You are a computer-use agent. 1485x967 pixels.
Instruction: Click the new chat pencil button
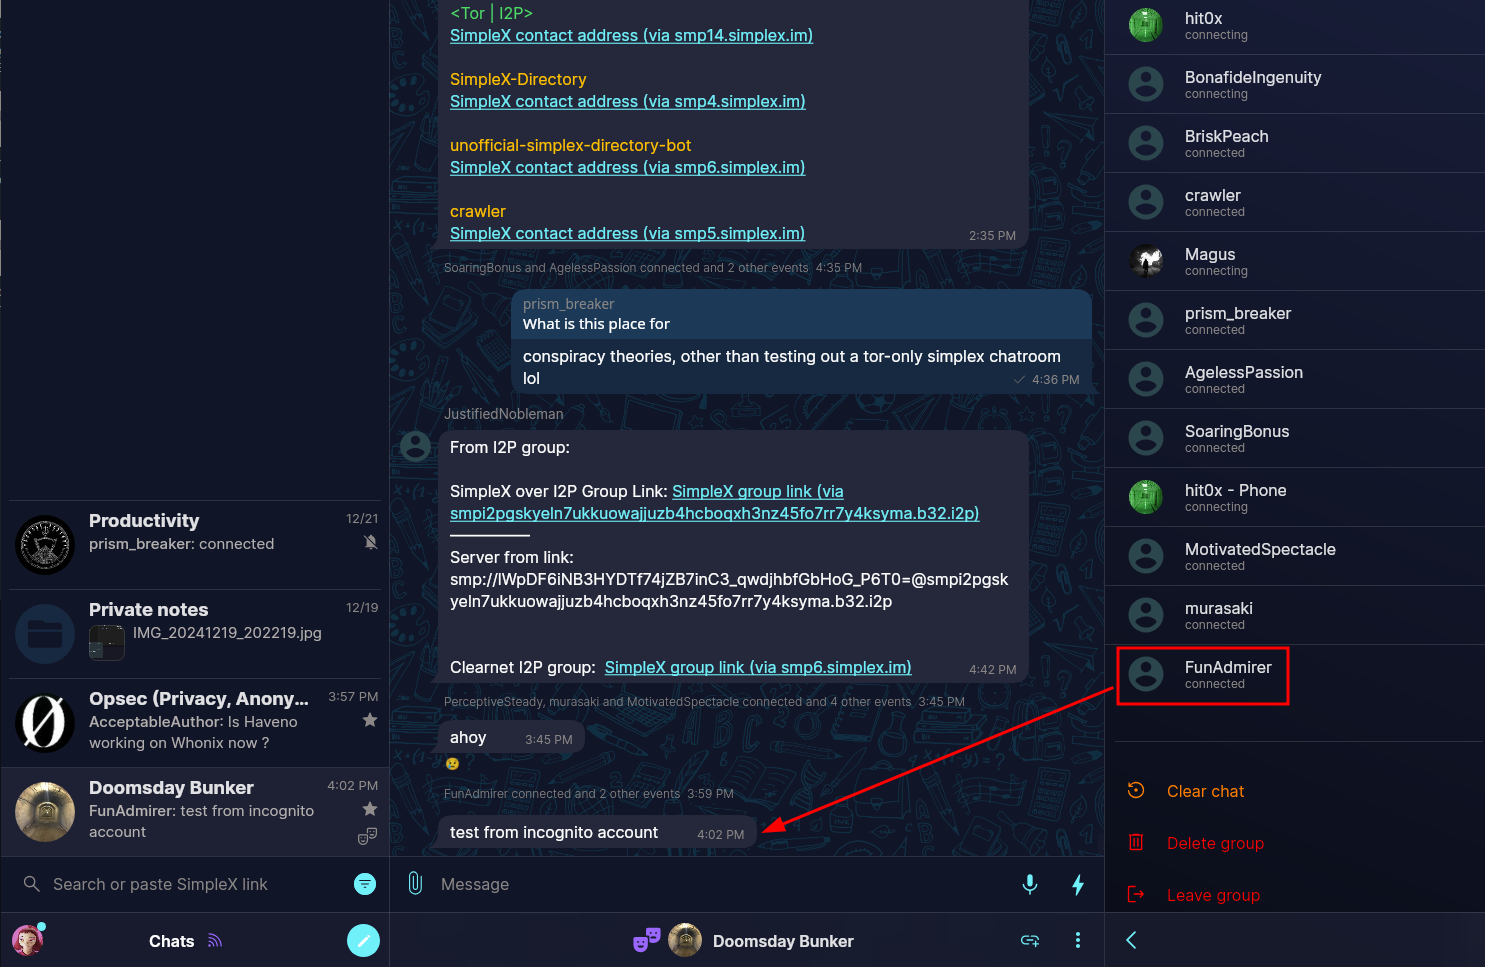363,940
